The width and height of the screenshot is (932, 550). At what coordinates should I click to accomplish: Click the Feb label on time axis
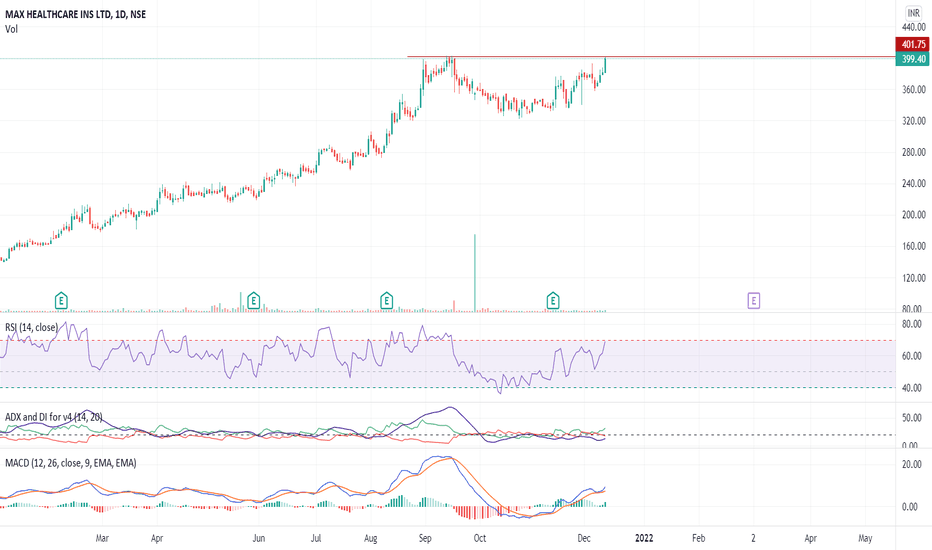[698, 538]
